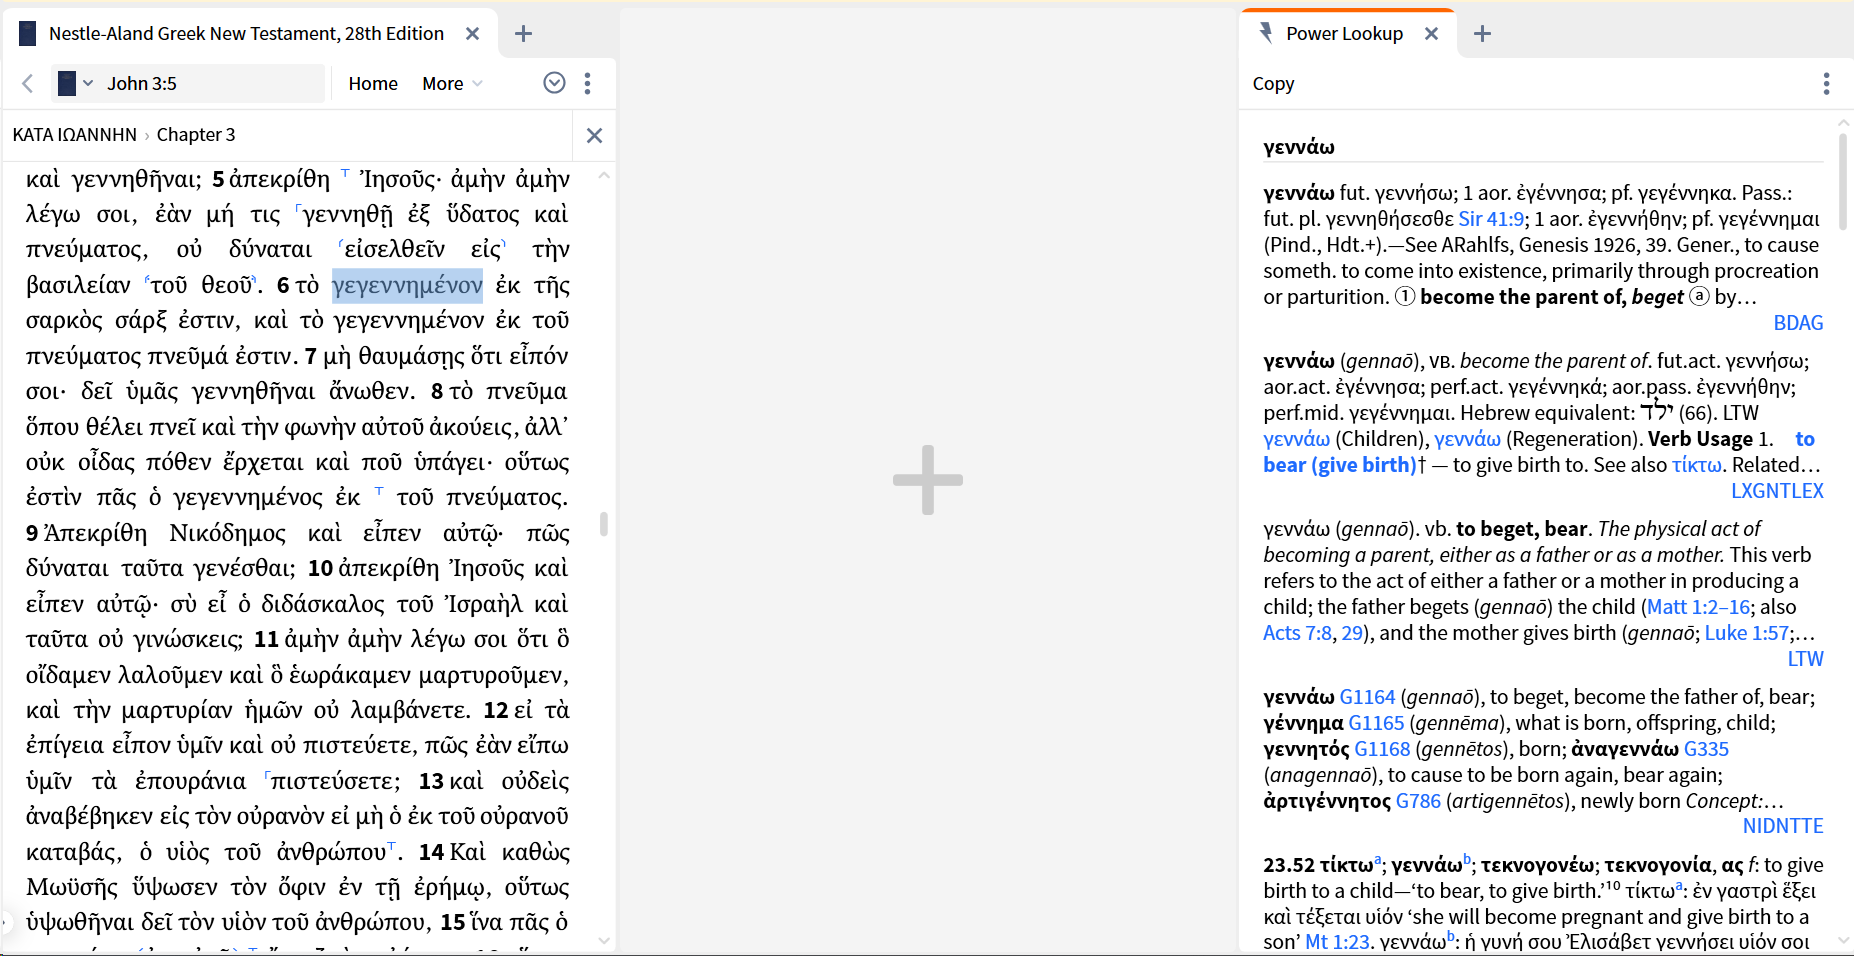Expand the More menu
The height and width of the screenshot is (956, 1854).
click(x=452, y=84)
